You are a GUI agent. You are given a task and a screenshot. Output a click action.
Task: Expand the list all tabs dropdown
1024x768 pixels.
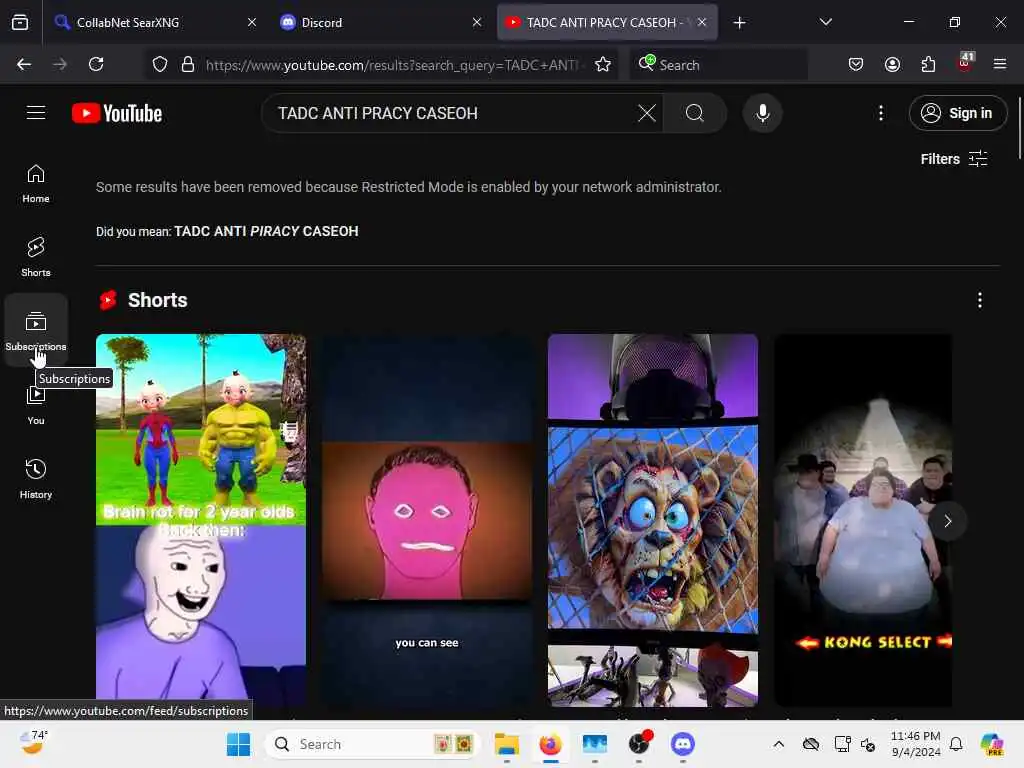(x=825, y=22)
